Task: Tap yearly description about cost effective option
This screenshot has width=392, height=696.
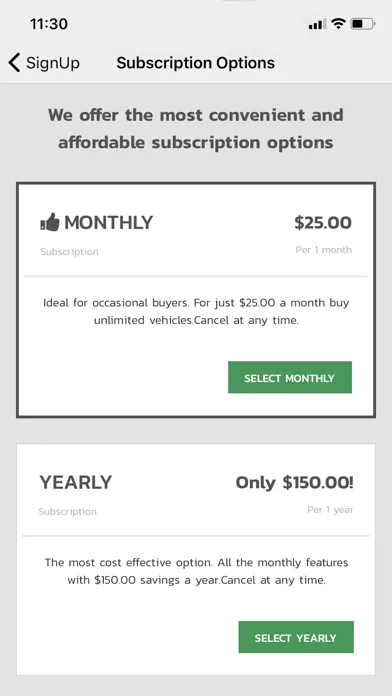Action: 196,571
